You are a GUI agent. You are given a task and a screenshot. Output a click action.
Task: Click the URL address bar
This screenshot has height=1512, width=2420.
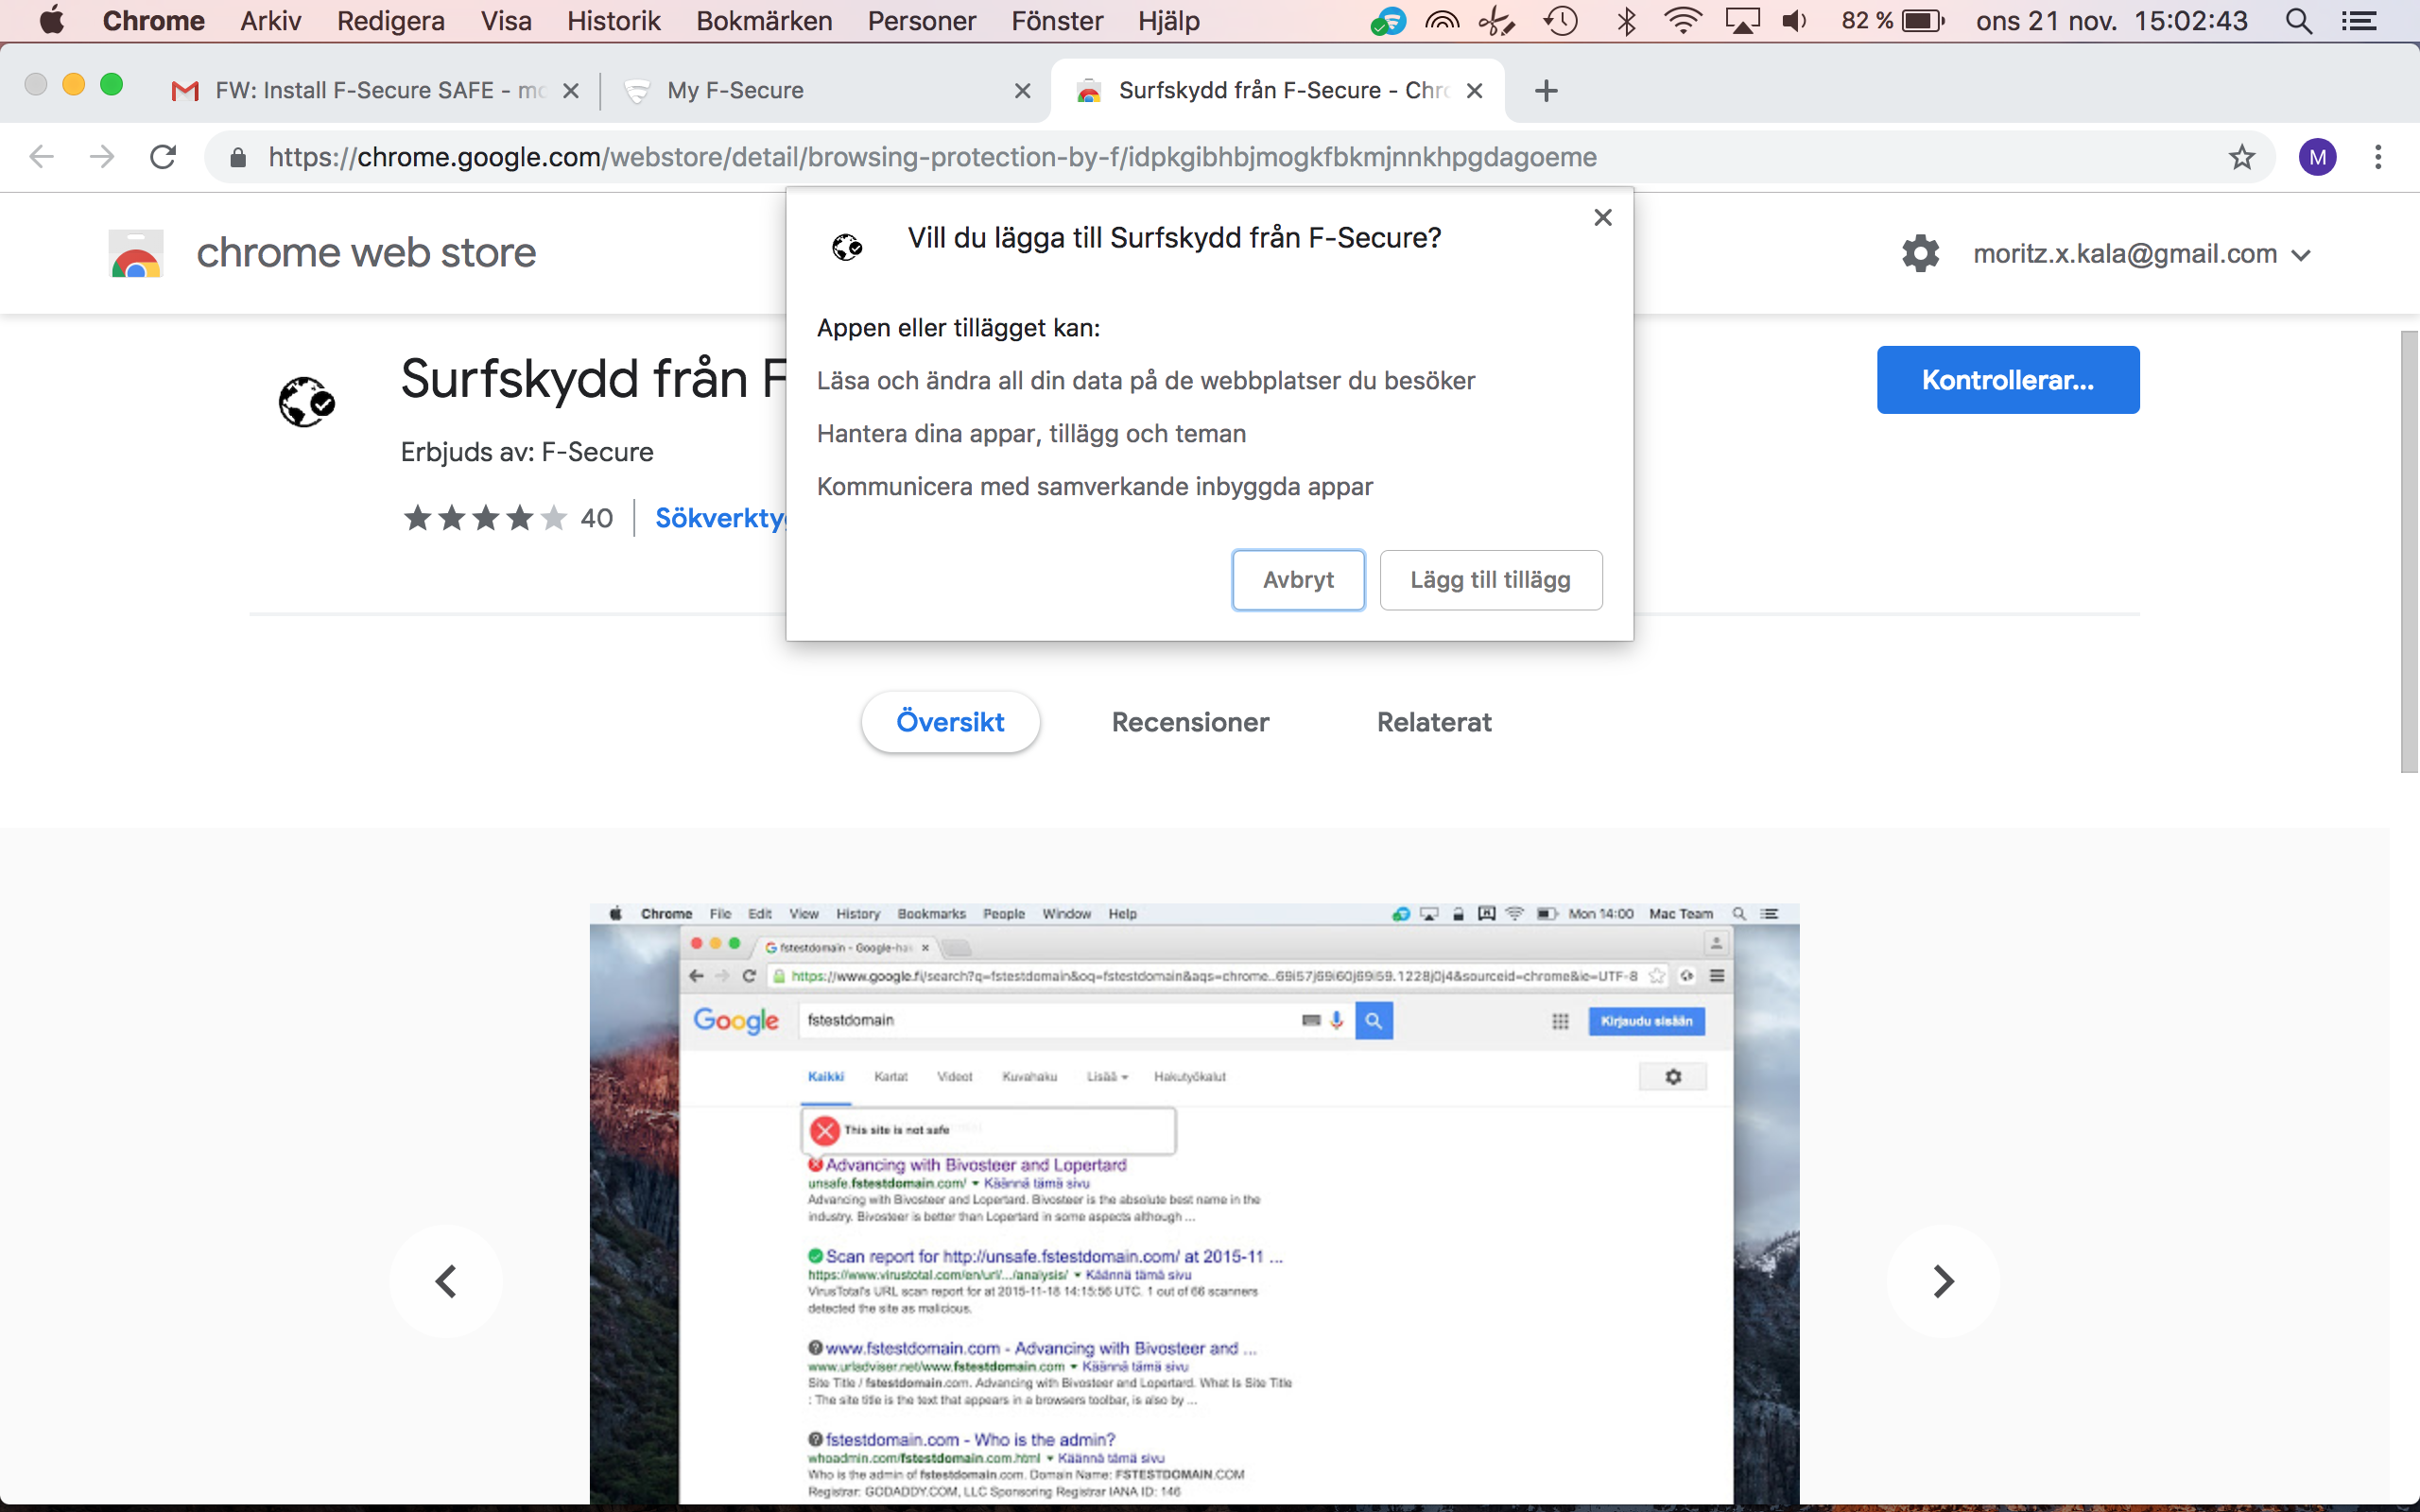[x=930, y=157]
